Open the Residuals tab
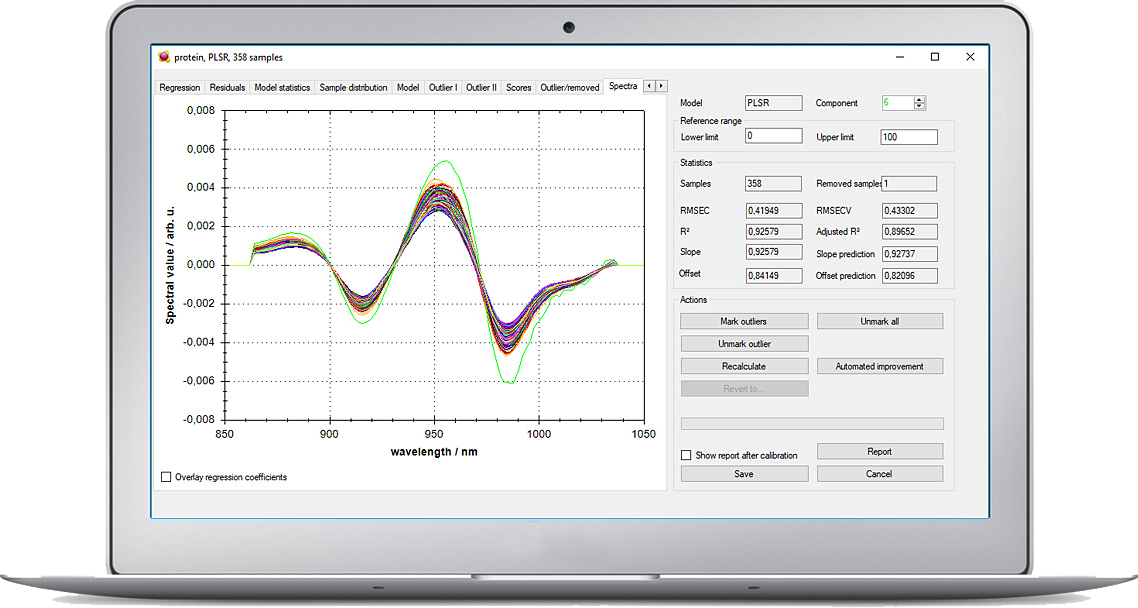This screenshot has width=1138, height=608. (x=227, y=88)
